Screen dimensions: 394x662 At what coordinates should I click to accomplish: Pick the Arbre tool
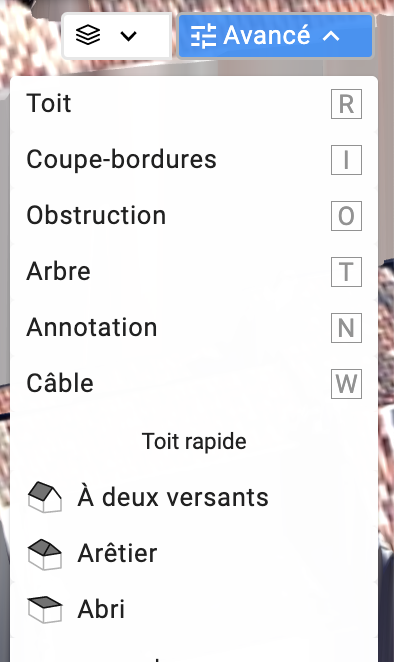(194, 271)
